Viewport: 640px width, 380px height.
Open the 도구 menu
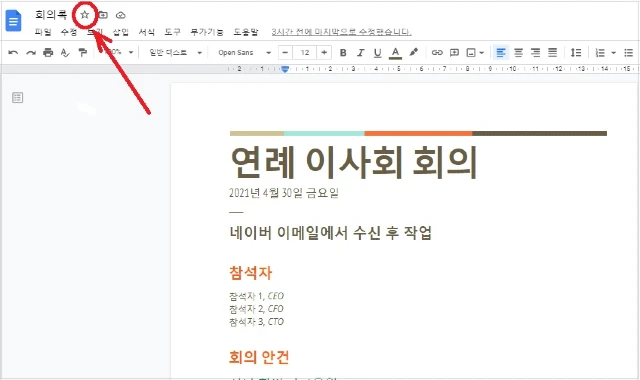(172, 32)
